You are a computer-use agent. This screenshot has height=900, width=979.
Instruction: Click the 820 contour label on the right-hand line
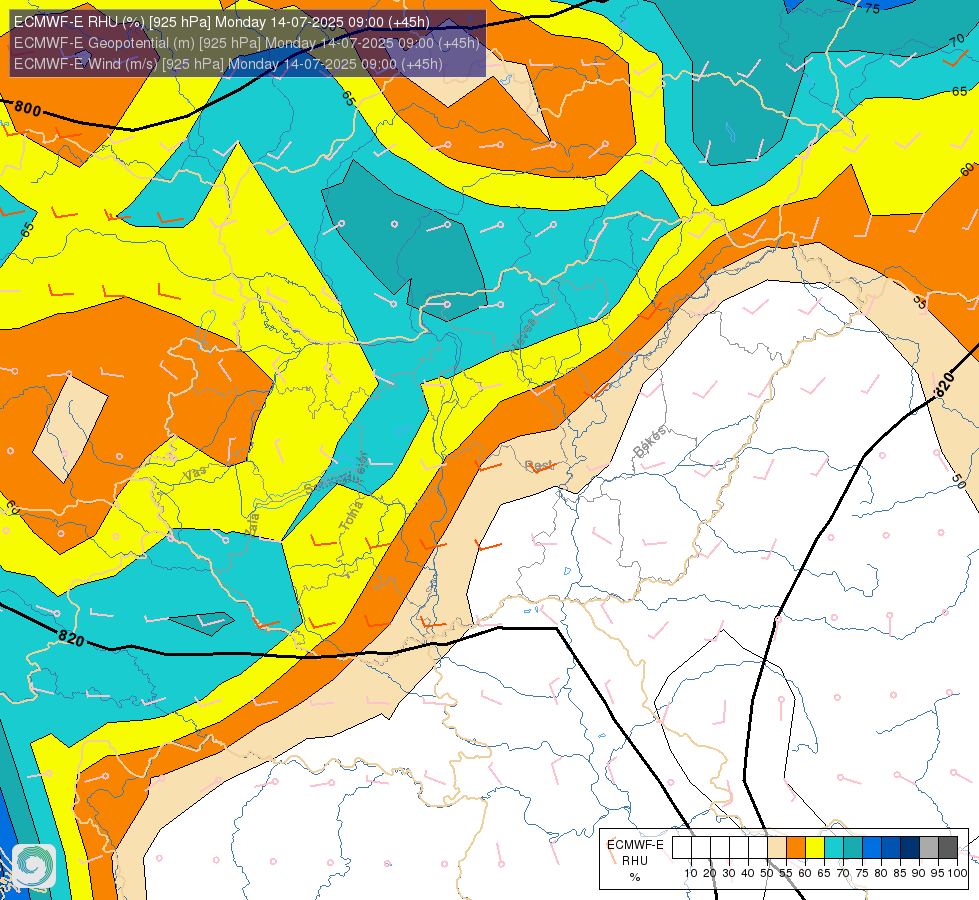pyautogui.click(x=945, y=384)
